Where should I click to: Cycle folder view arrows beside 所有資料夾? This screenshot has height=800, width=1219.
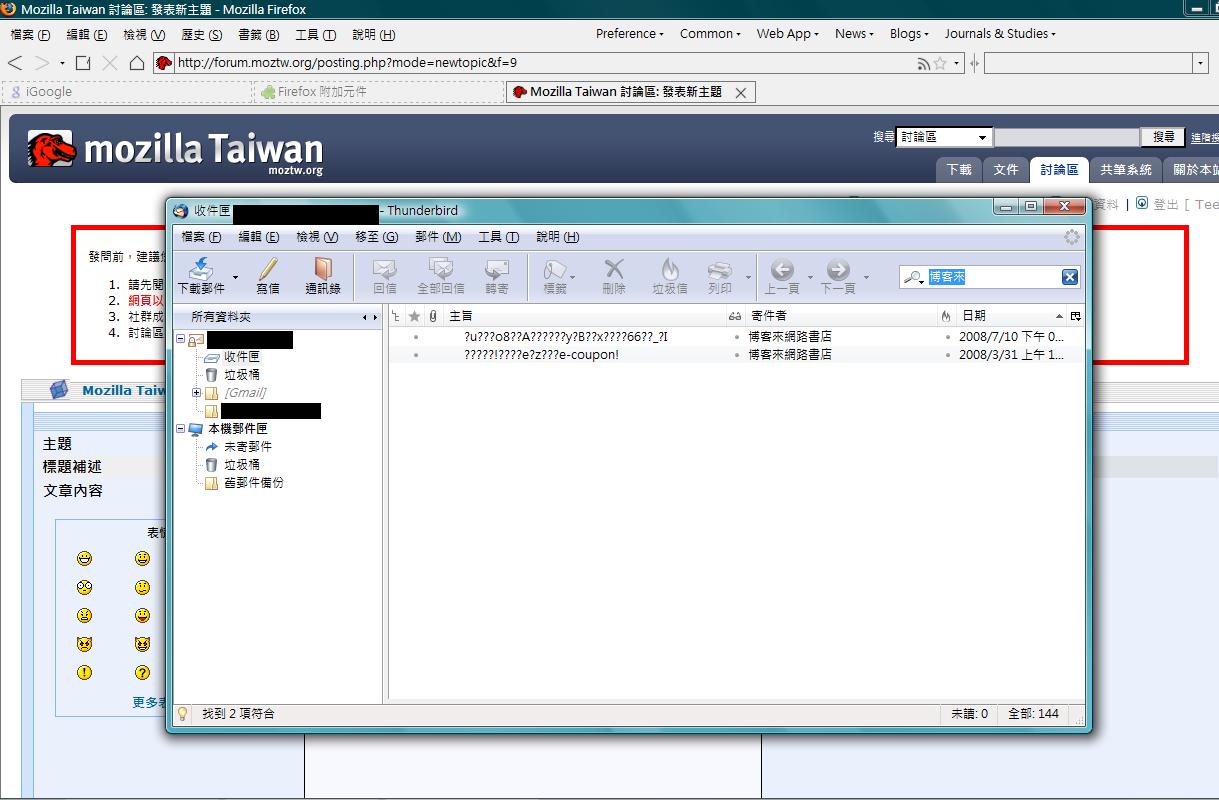pos(370,317)
